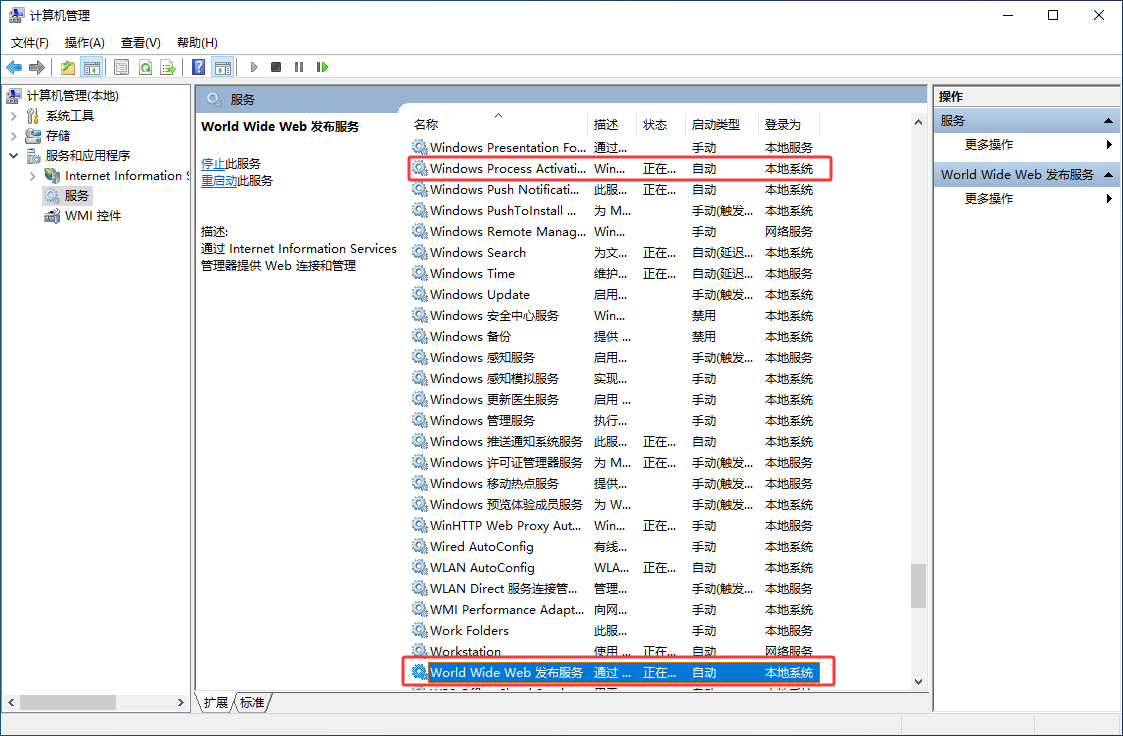Screen dimensions: 1123x736
Task: Collapse the World Wide Web 发布服务 actions section
Action: click(x=1108, y=175)
